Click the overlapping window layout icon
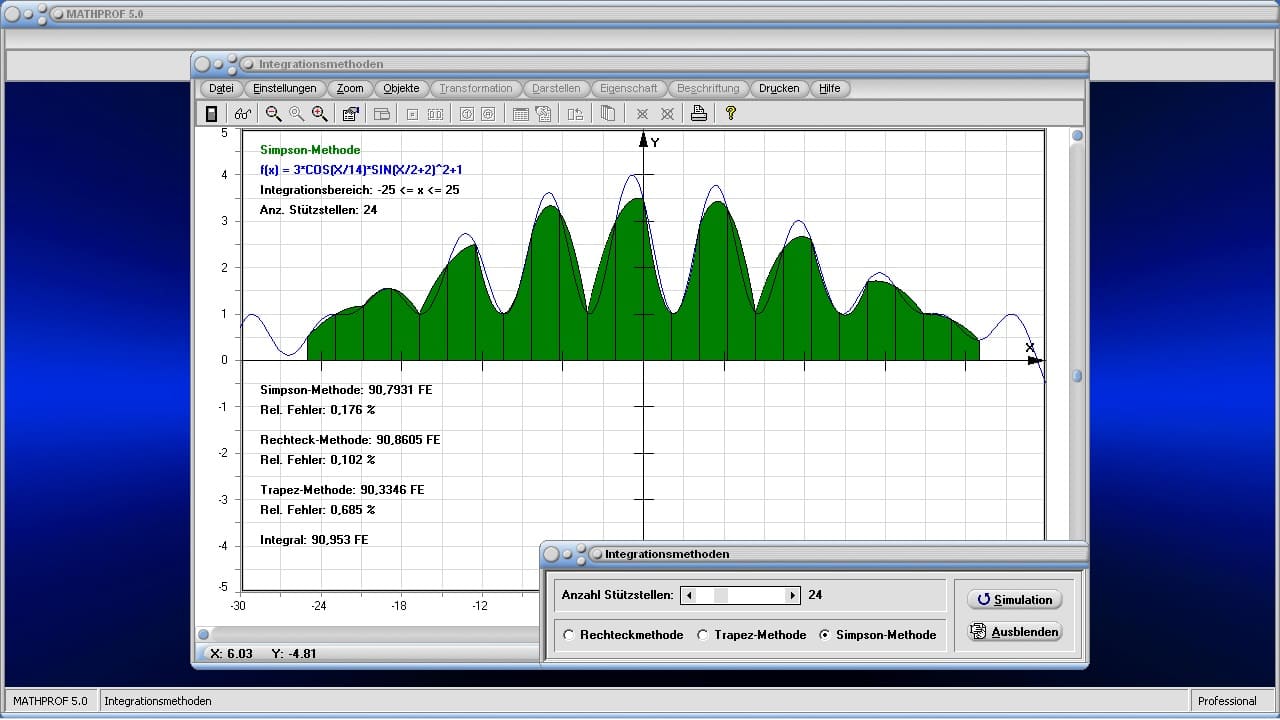1280x720 pixels. click(x=381, y=114)
